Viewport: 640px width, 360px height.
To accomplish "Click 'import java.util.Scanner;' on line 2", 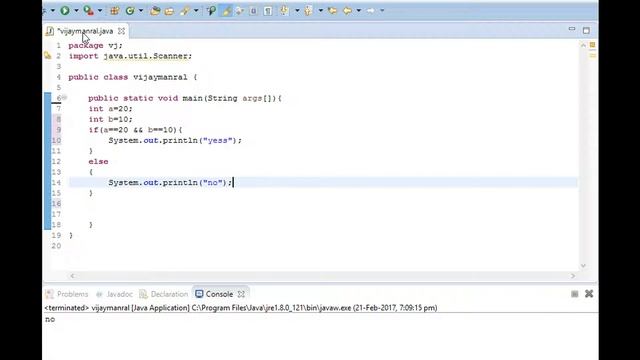I will pyautogui.click(x=130, y=56).
